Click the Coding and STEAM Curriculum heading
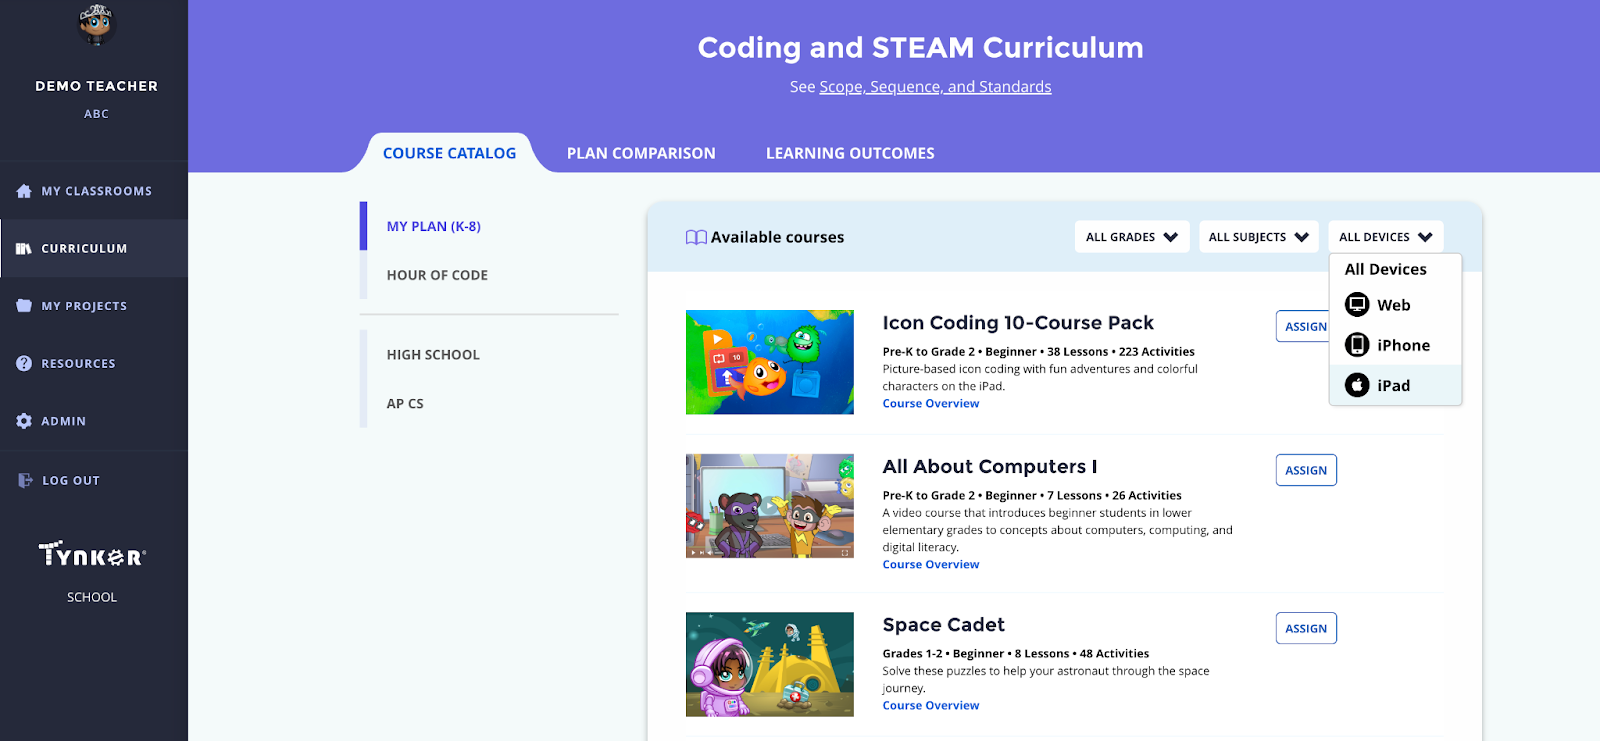This screenshot has height=741, width=1600. pos(920,48)
